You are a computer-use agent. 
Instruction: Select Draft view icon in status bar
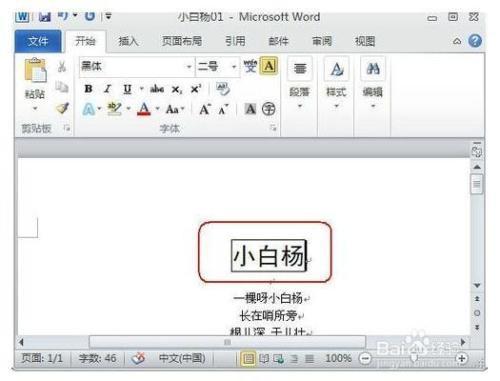pos(310,359)
